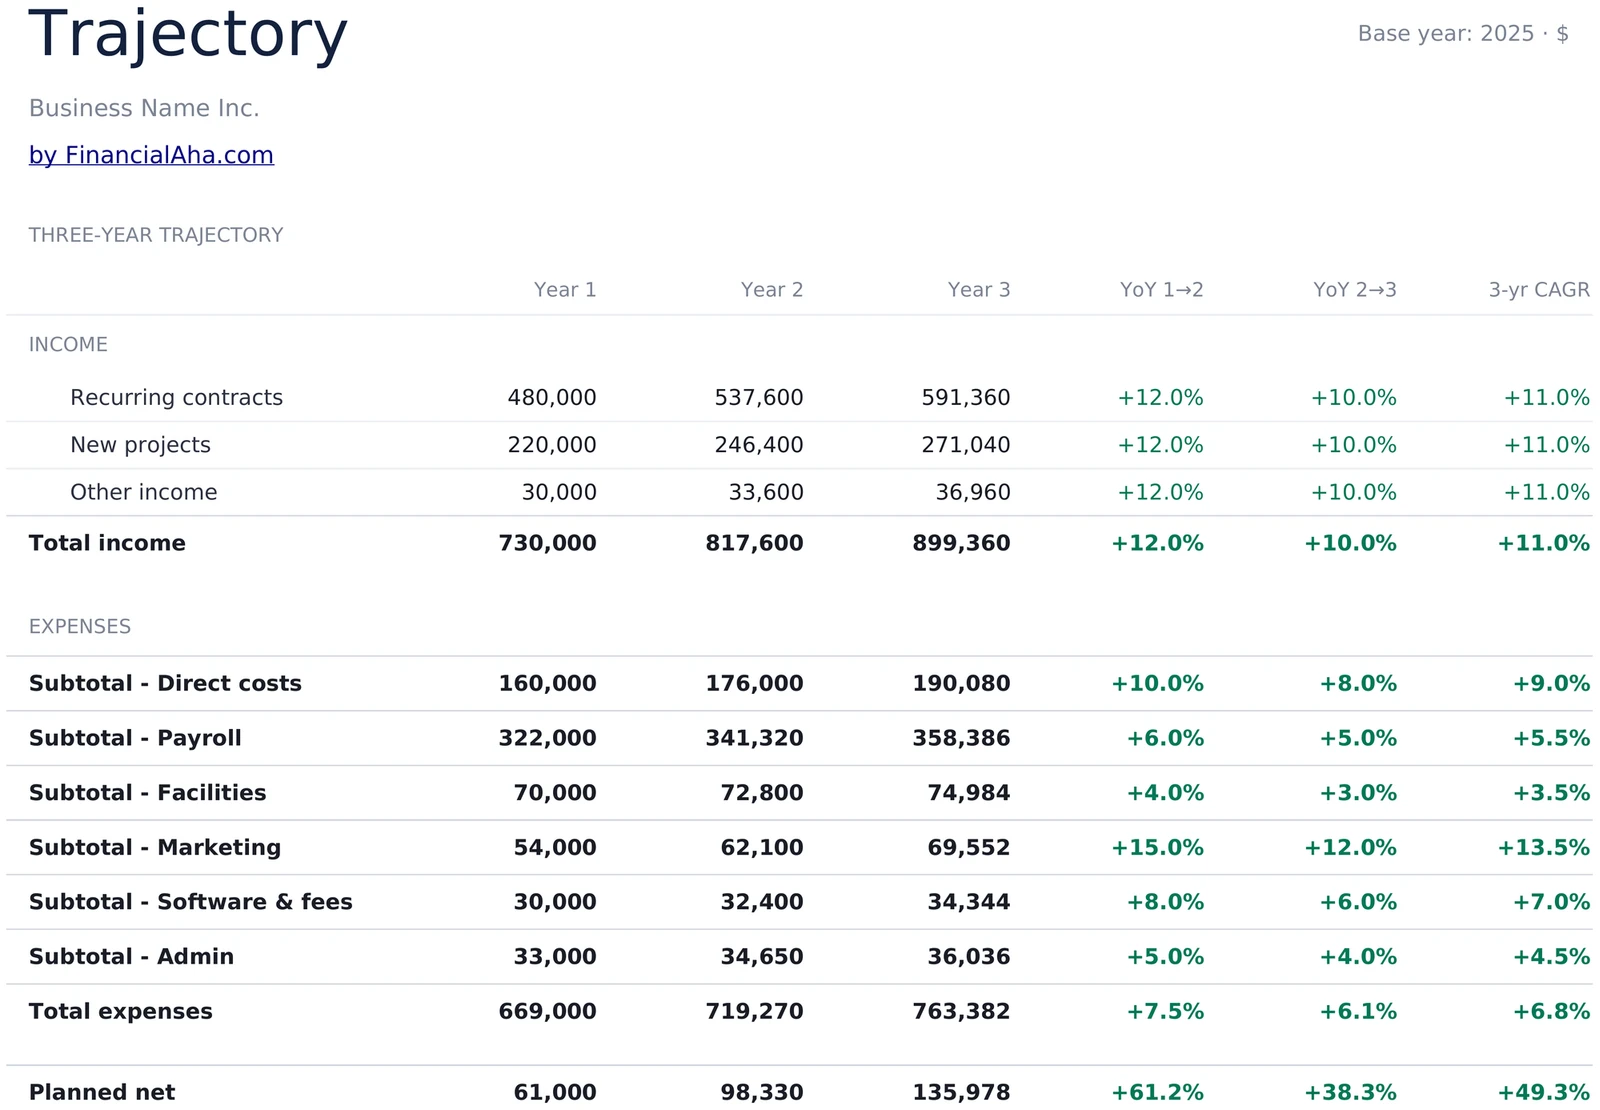Click Facilities Year 2 value 72,800
1600x1110 pixels.
762,793
